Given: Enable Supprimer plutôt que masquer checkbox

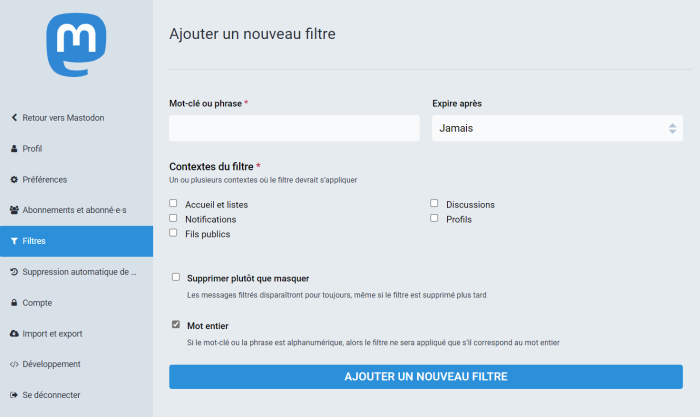Looking at the screenshot, I should (x=176, y=277).
